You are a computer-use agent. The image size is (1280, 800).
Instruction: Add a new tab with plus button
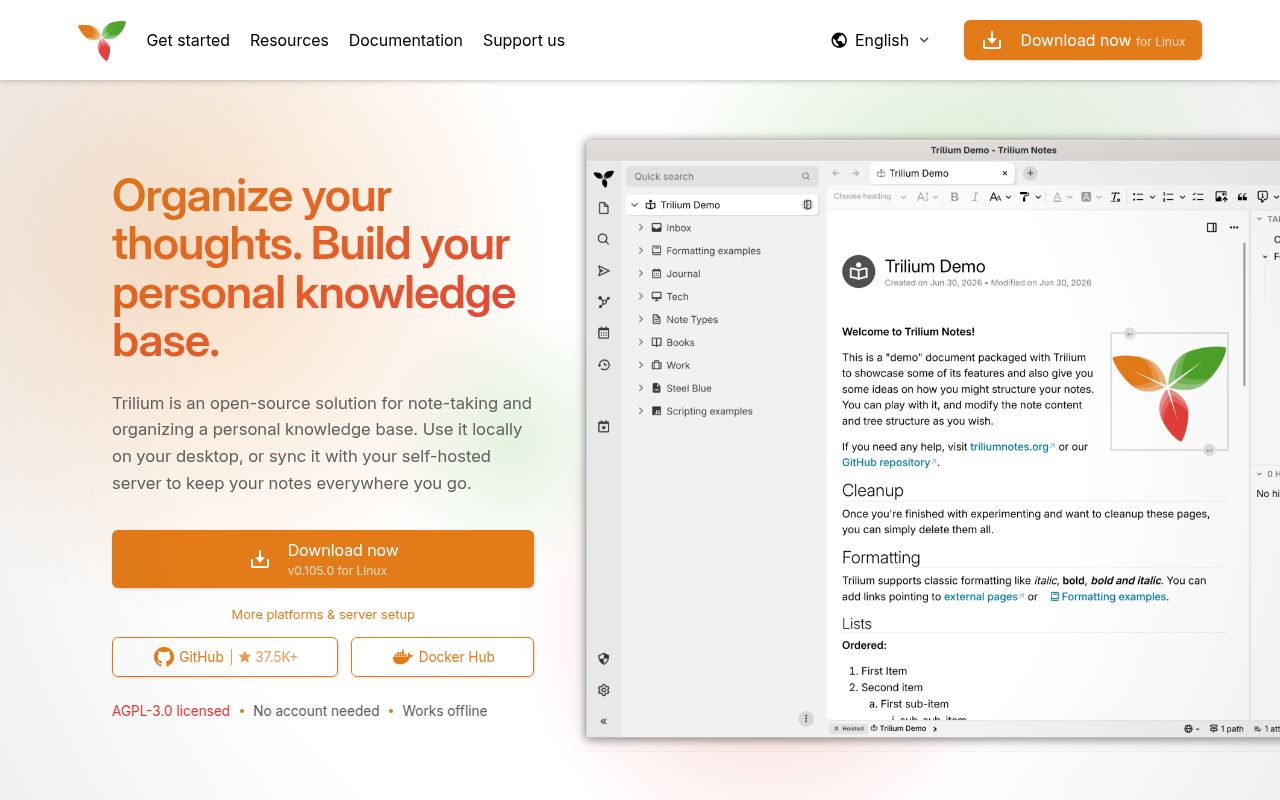click(1030, 173)
